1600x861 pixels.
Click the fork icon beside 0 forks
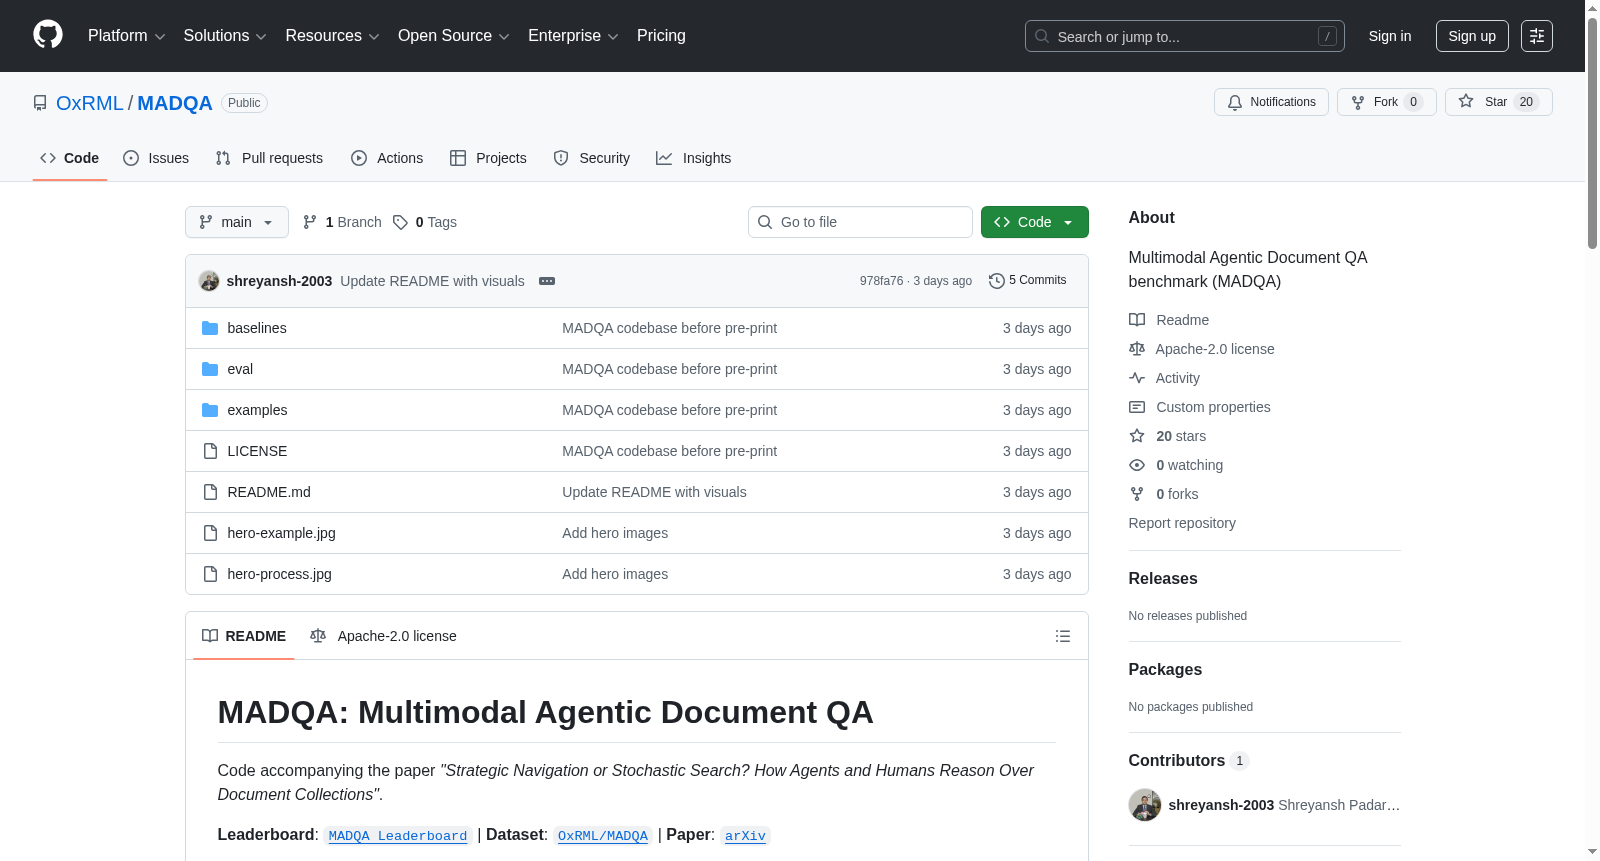(1137, 494)
